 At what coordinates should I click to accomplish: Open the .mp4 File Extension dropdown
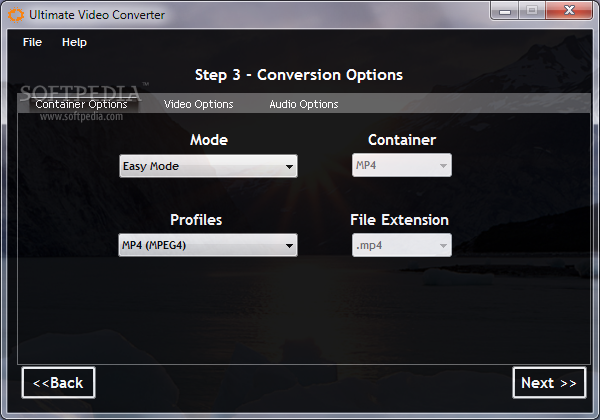coord(402,245)
